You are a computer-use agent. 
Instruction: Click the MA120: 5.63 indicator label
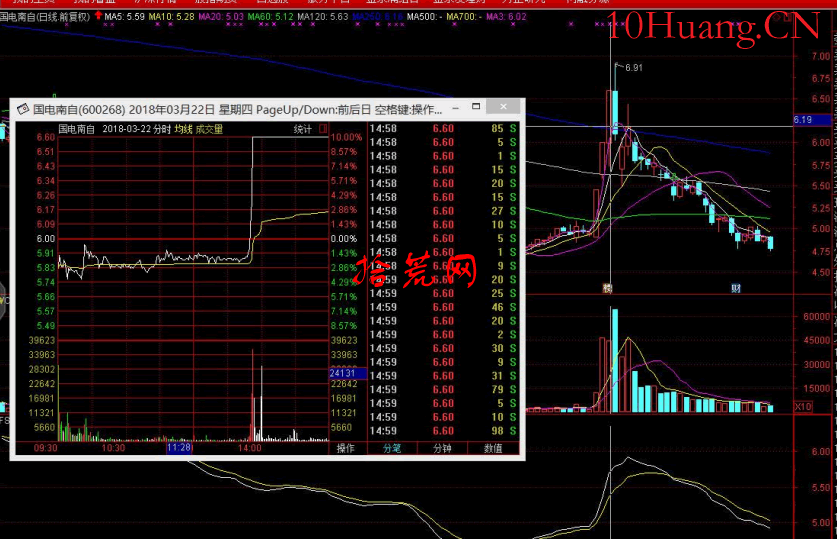pos(322,17)
